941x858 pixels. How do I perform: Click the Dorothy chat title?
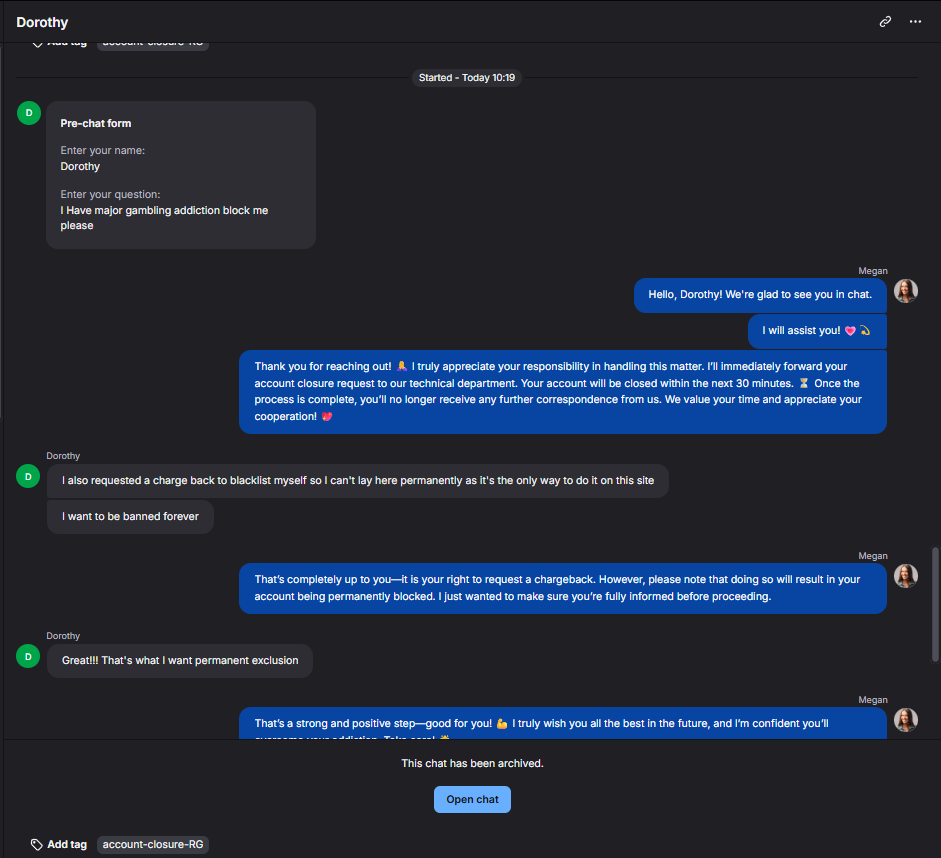click(x=42, y=22)
